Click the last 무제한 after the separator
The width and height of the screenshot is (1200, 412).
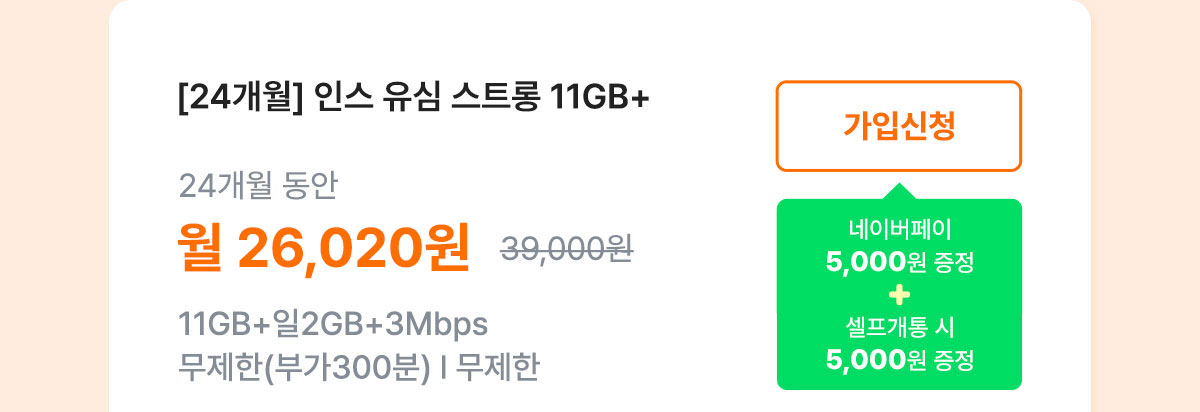(497, 368)
